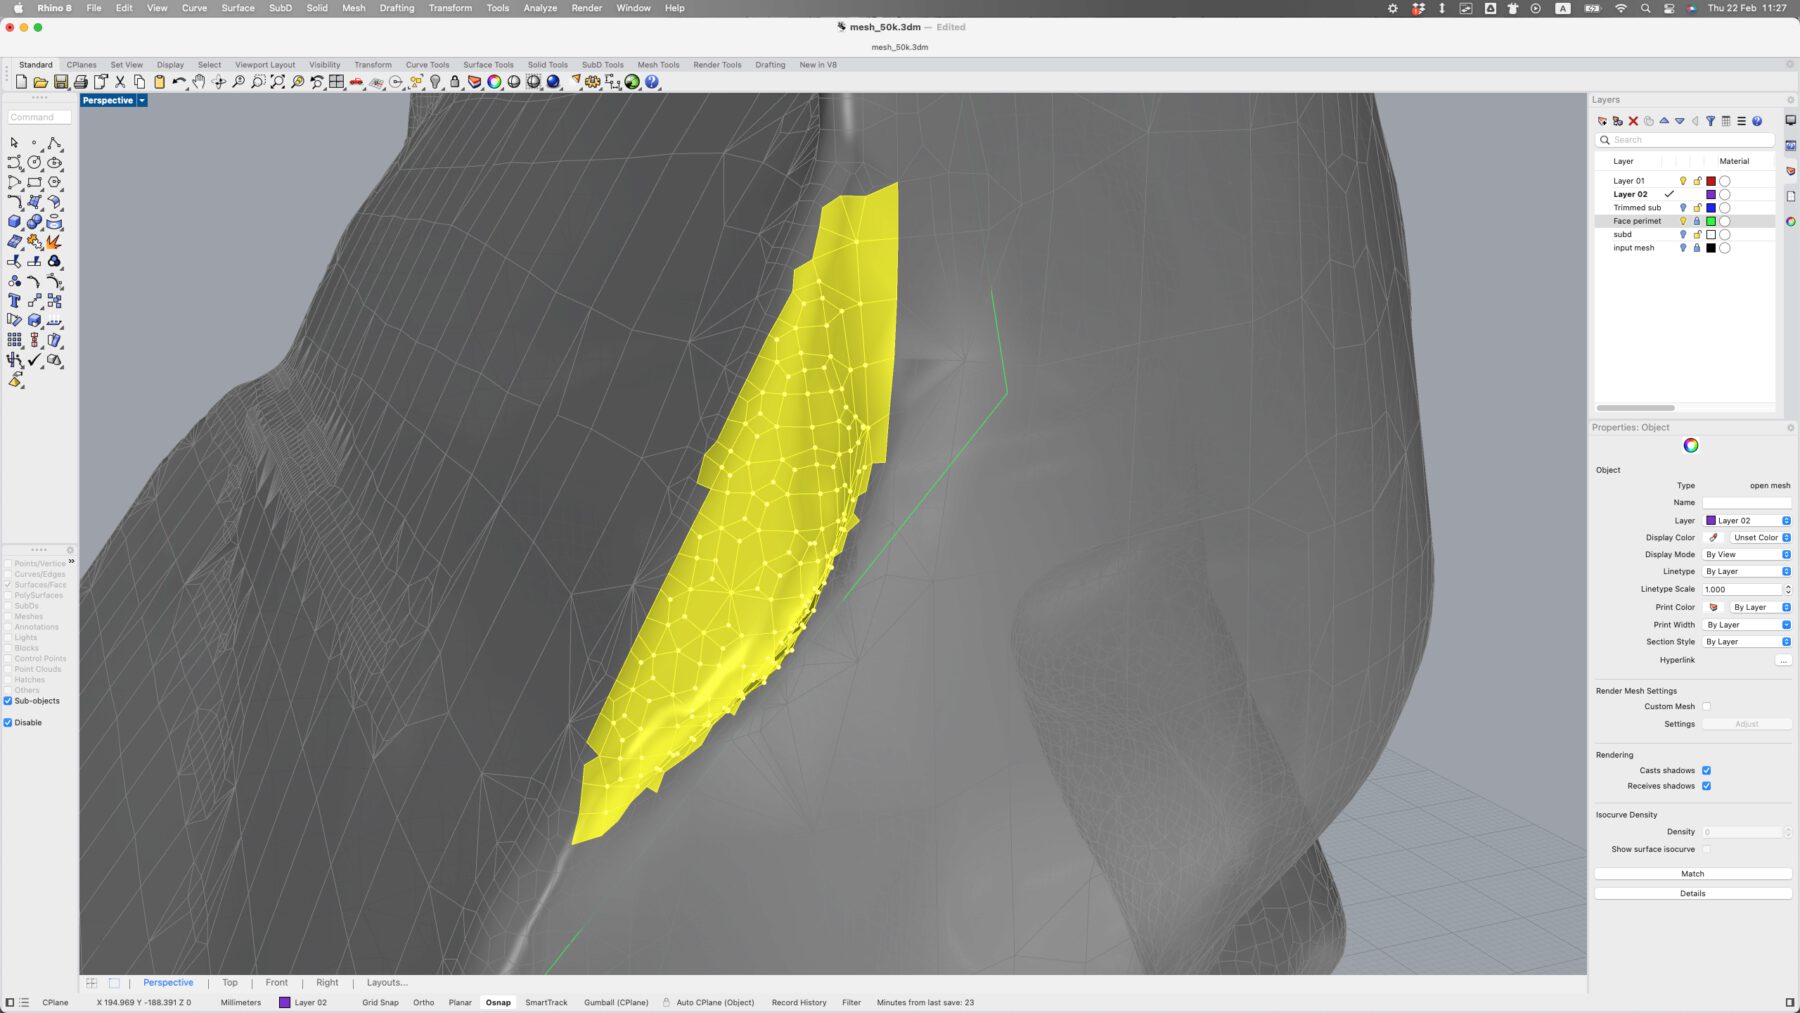Click Move layer up triangle icon
Screen dimensions: 1800x1013
click(1664, 121)
